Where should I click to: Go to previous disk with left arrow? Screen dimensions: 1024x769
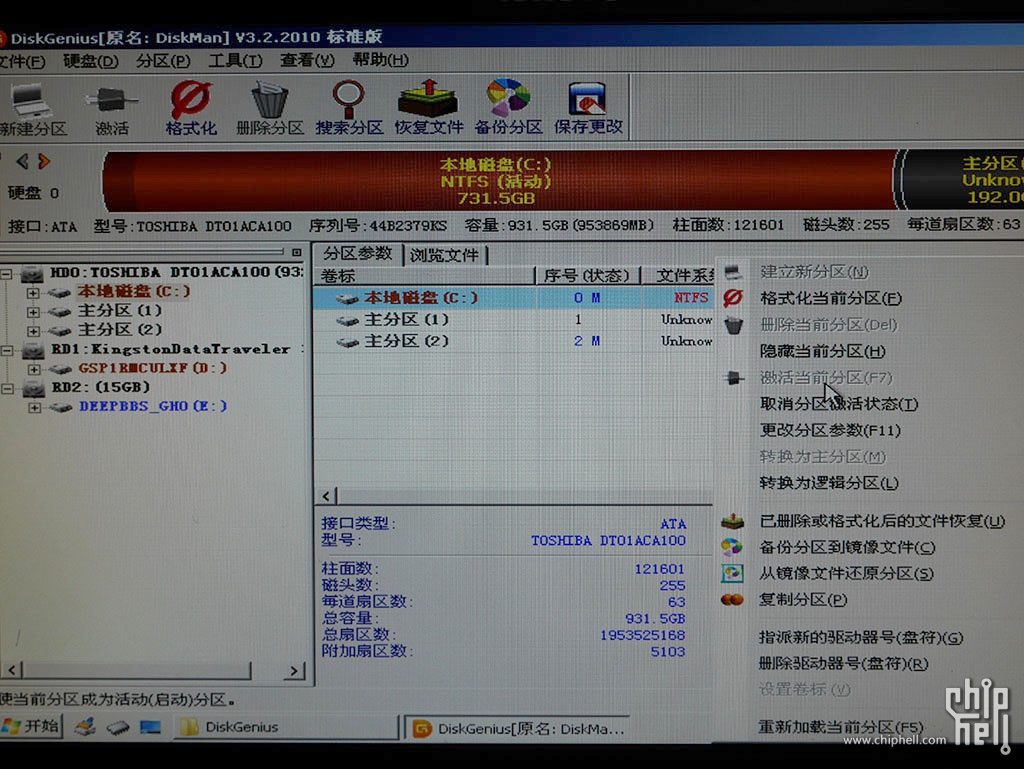(22, 161)
